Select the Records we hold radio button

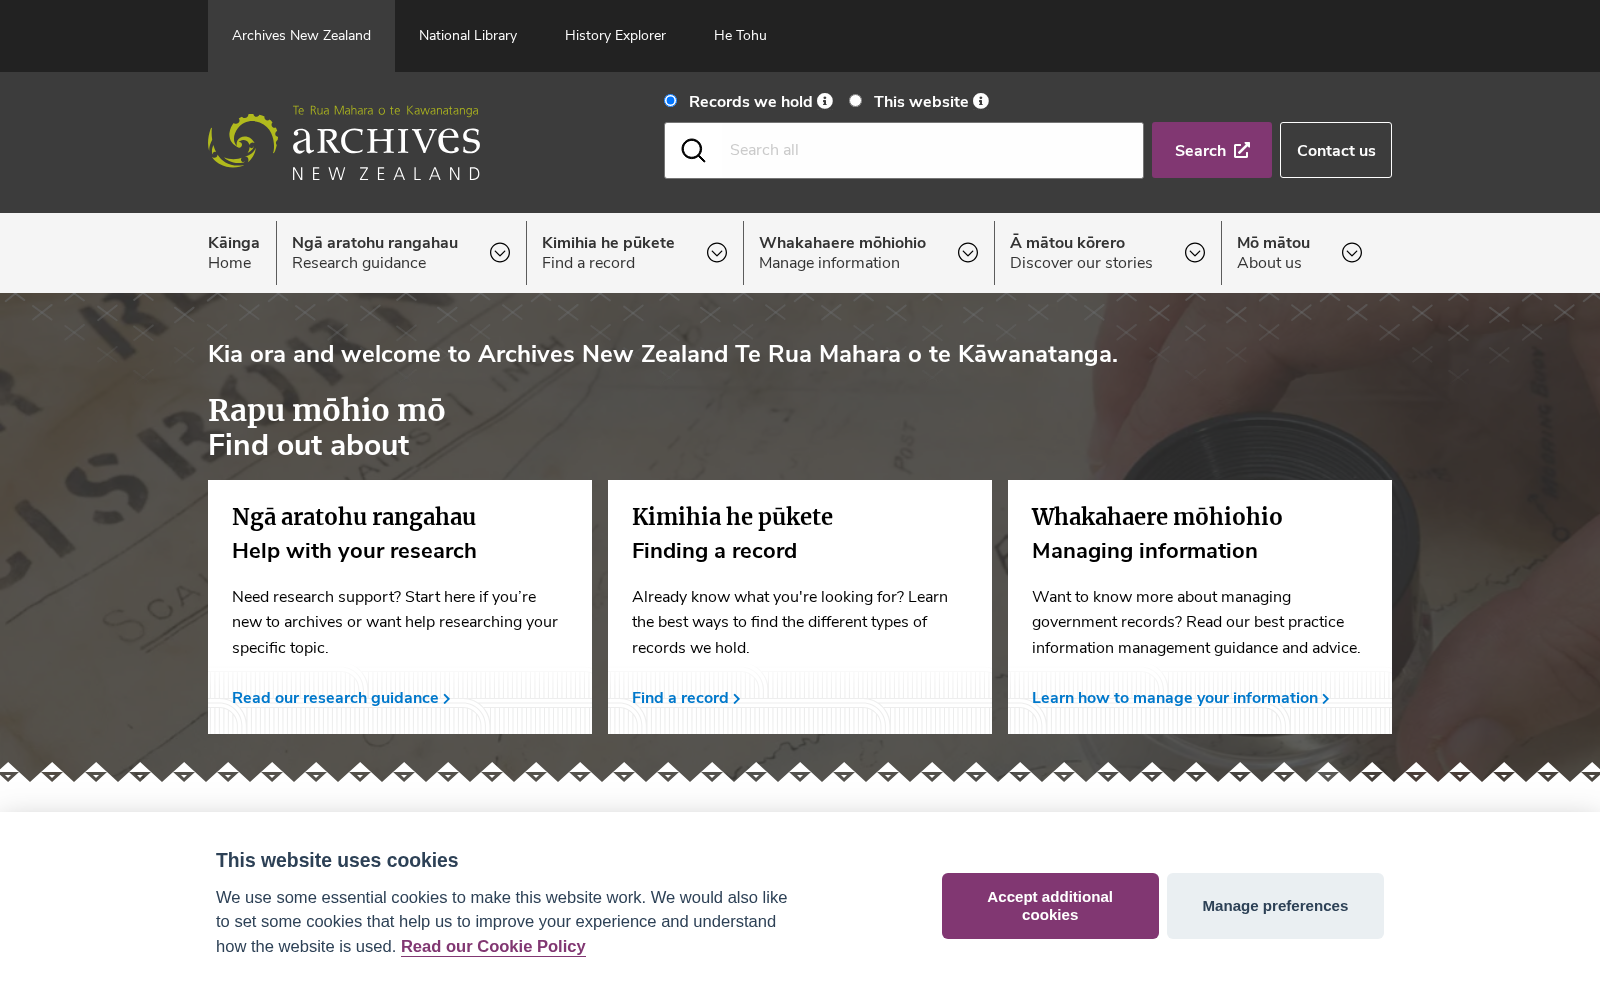[x=671, y=101]
